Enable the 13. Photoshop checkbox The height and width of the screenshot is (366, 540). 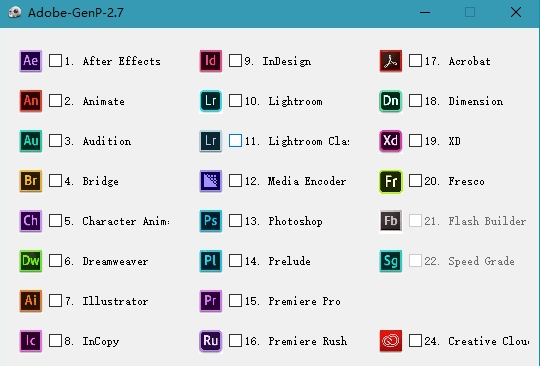pyautogui.click(x=235, y=220)
